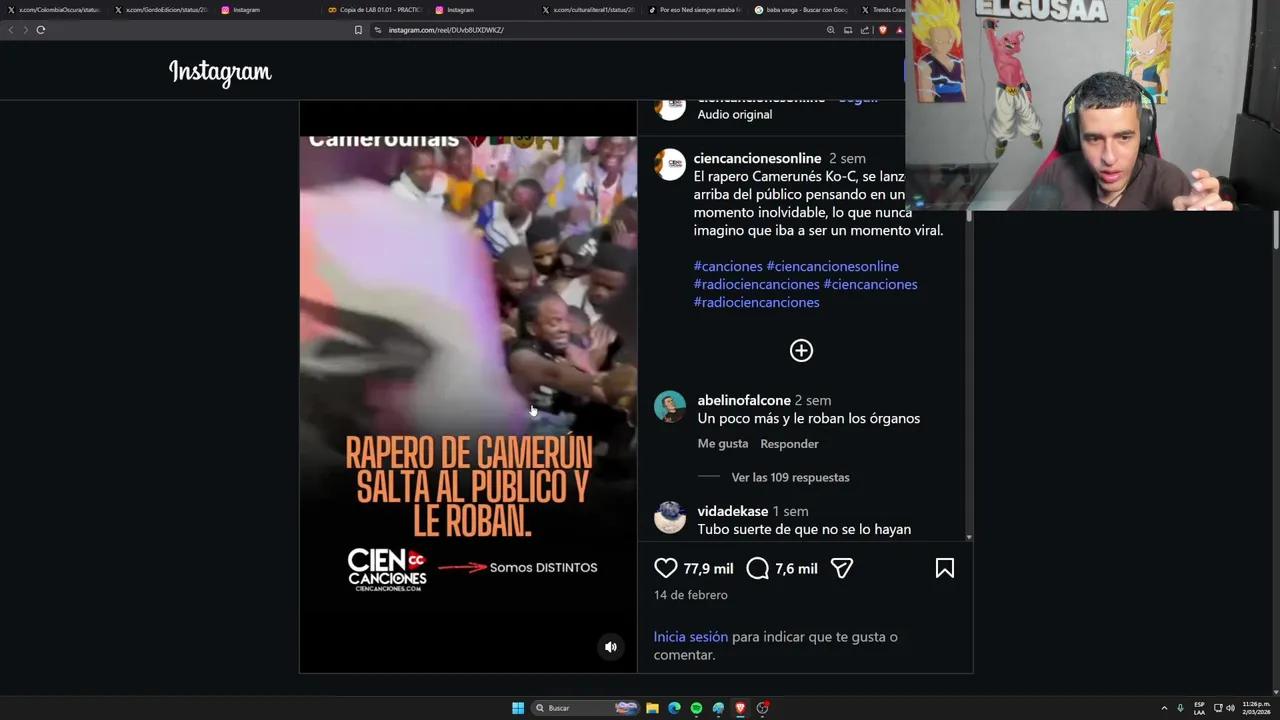Click Responder under abelinofalcone comment
Image resolution: width=1280 pixels, height=720 pixels.
[x=789, y=443]
